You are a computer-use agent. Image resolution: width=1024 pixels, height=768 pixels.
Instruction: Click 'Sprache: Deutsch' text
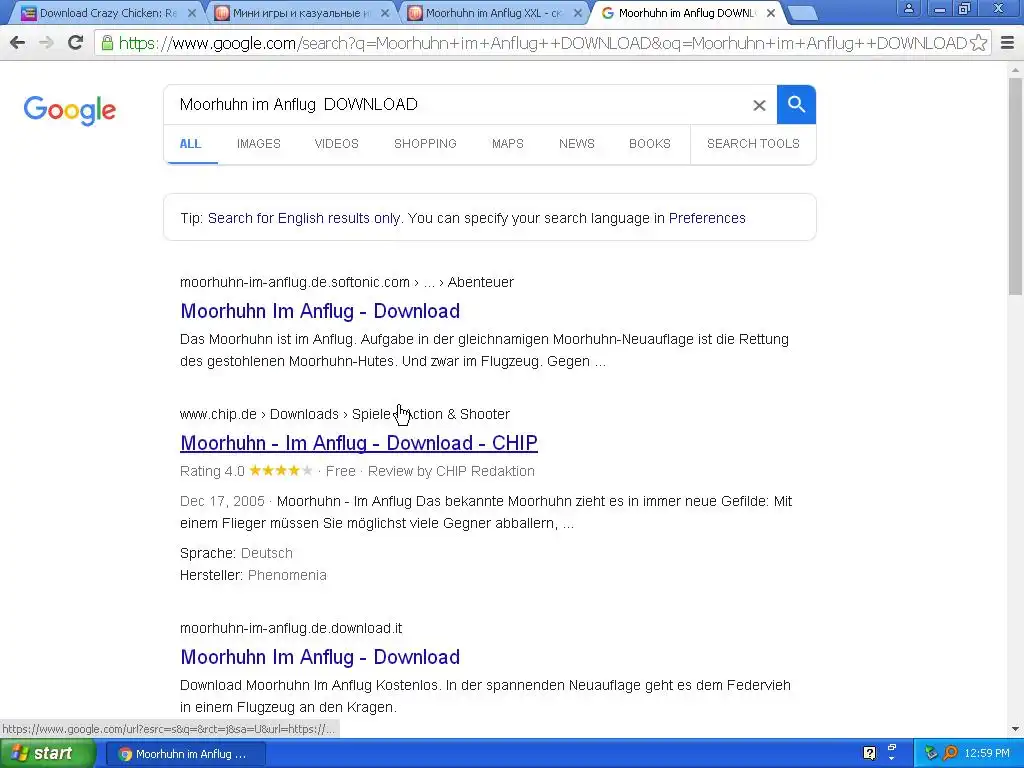[236, 553]
